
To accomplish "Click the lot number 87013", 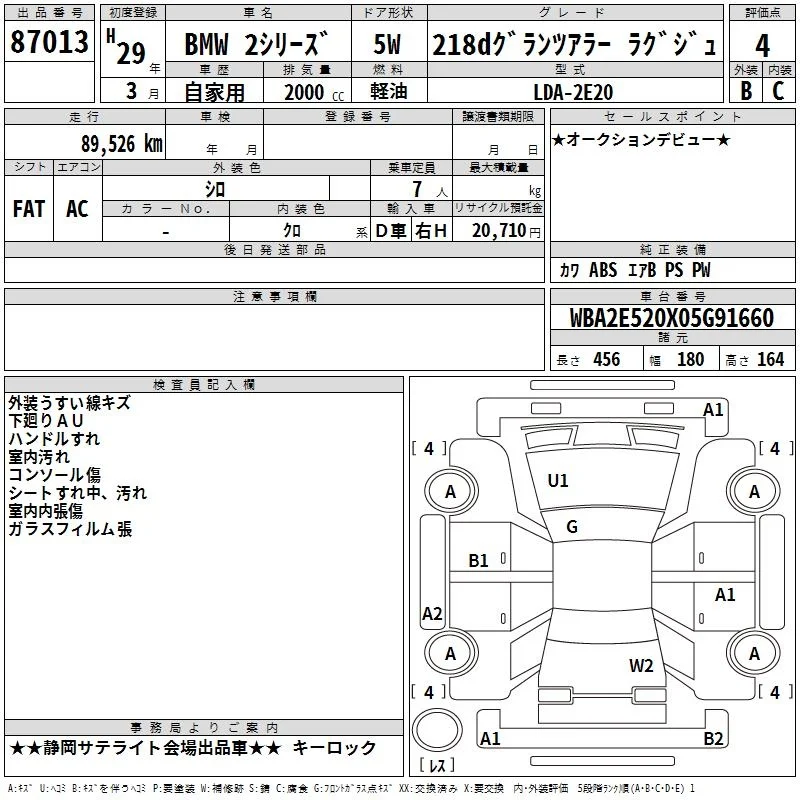I will click(x=49, y=42).
